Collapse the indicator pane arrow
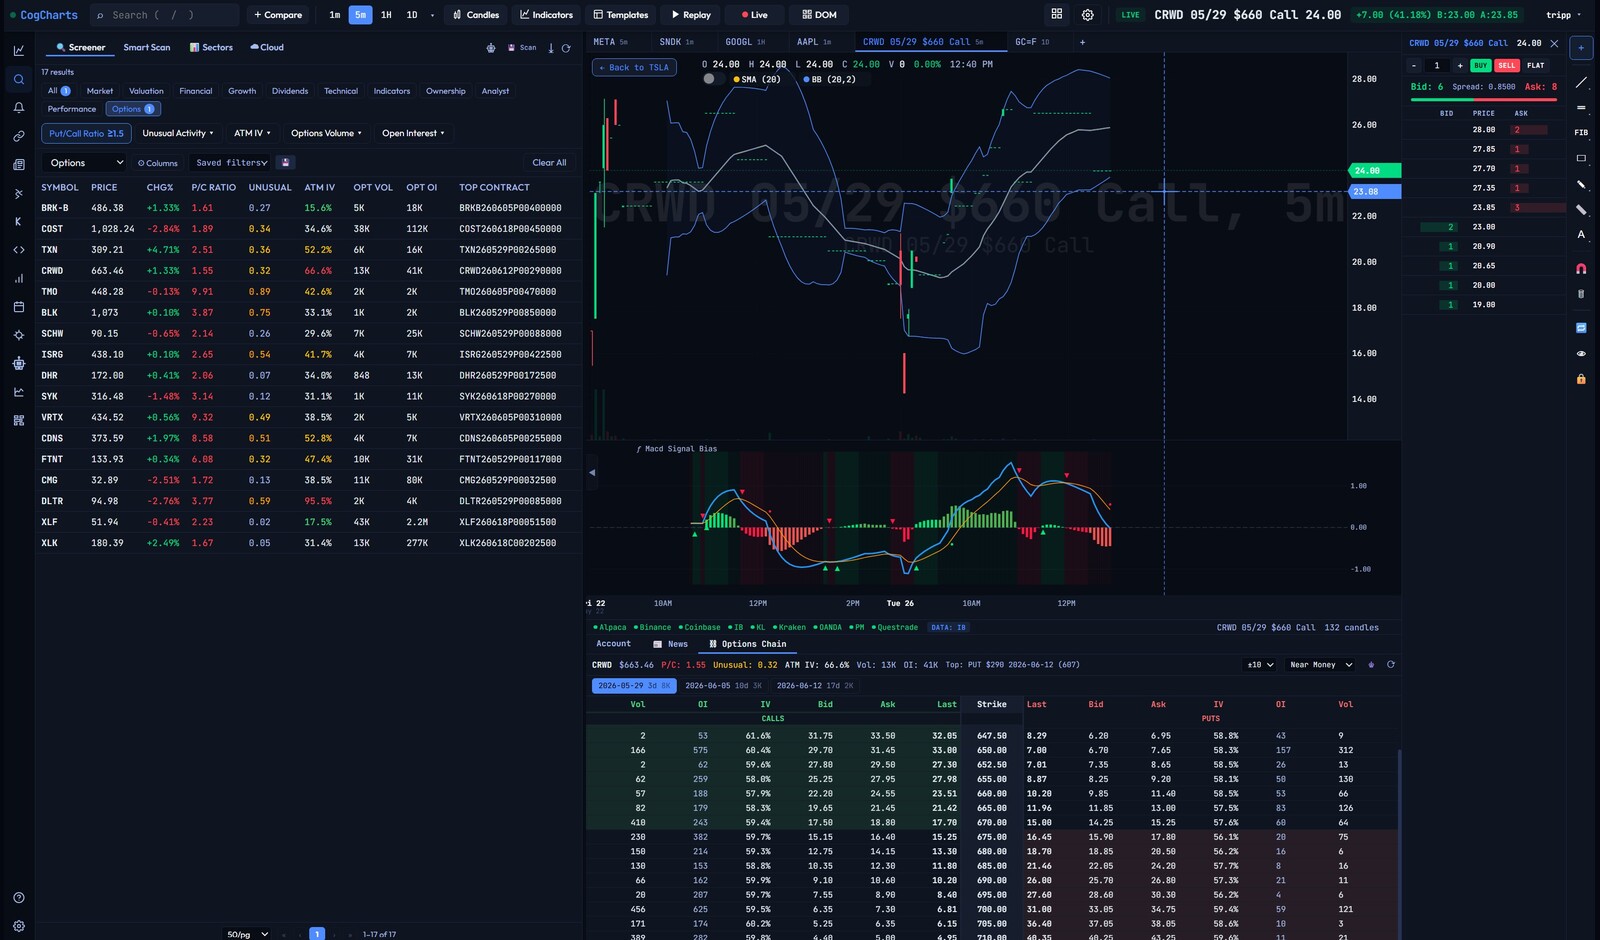 (592, 472)
